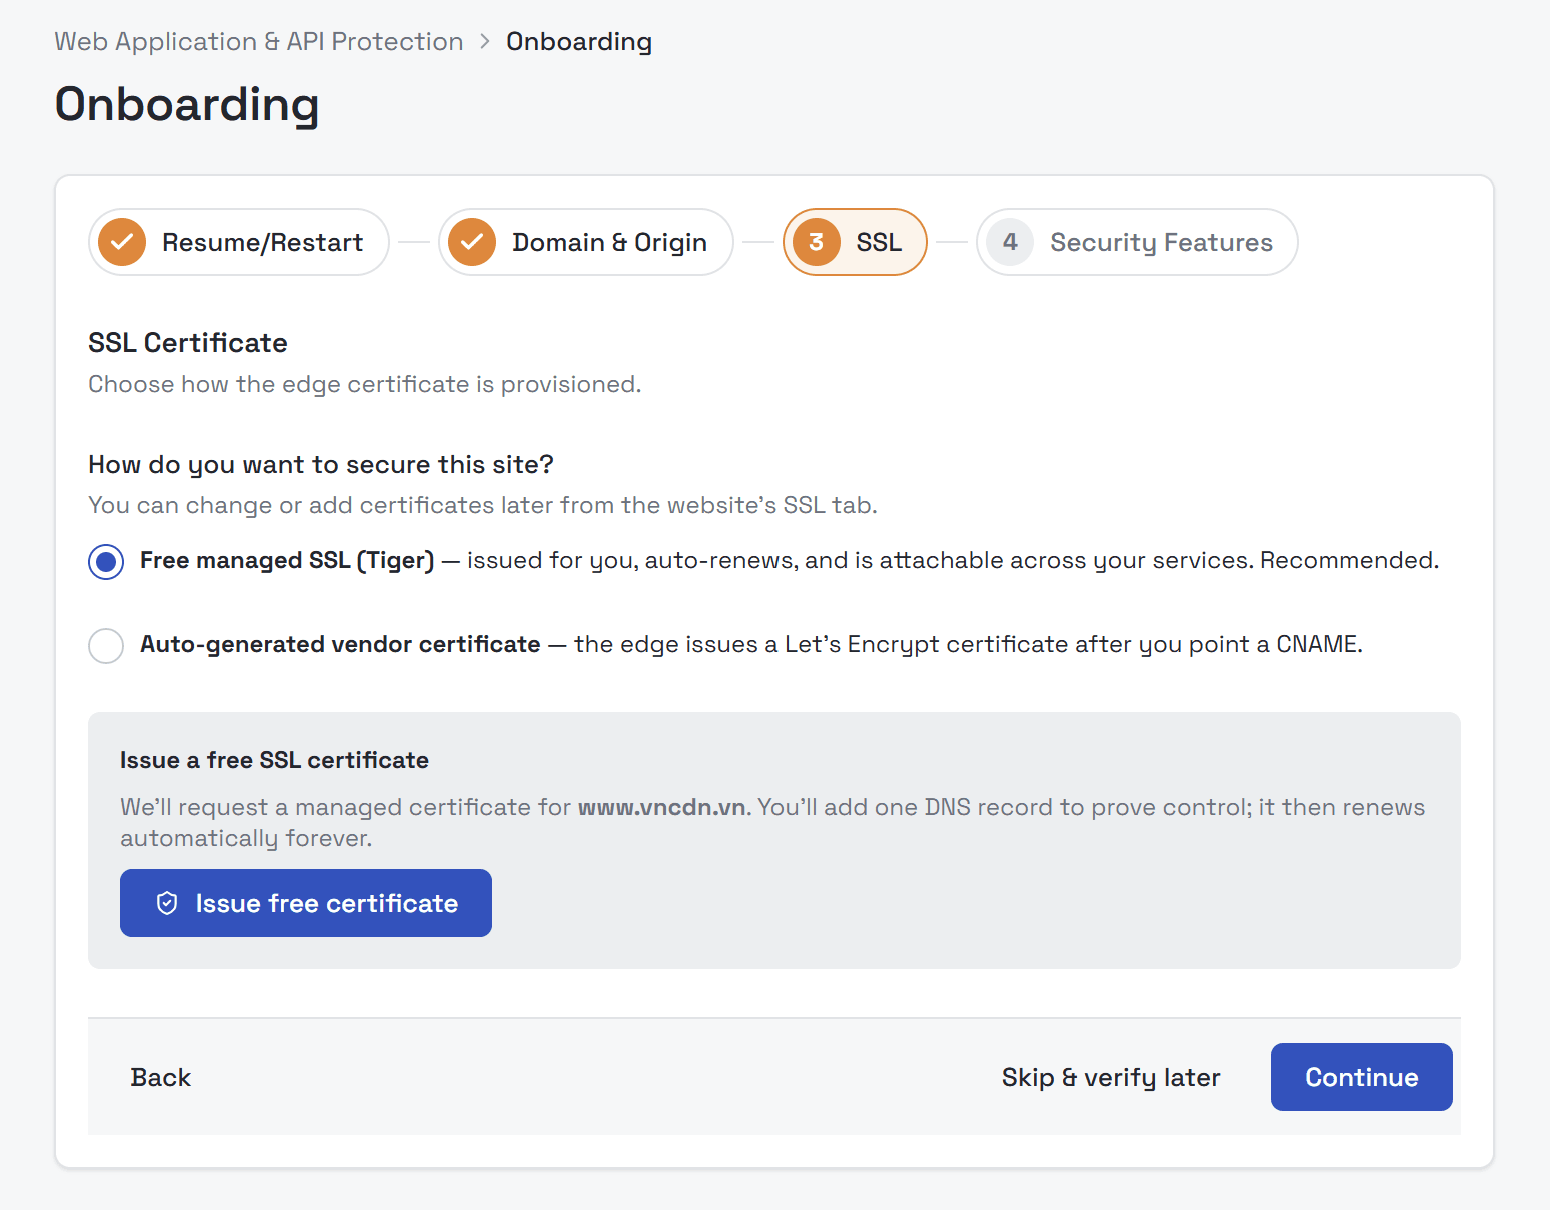This screenshot has width=1550, height=1210.
Task: Click the Free managed SSL (Tiger) label text
Action: point(287,560)
